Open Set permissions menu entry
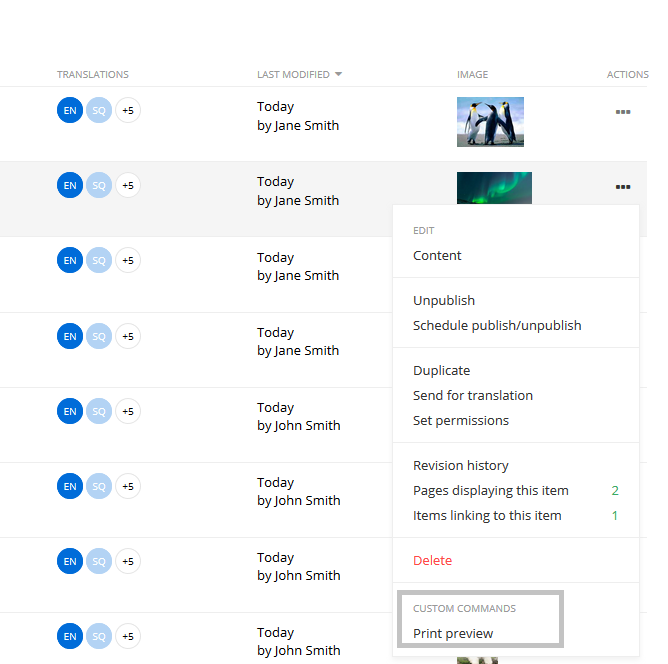This screenshot has width=668, height=664. pyautogui.click(x=461, y=421)
